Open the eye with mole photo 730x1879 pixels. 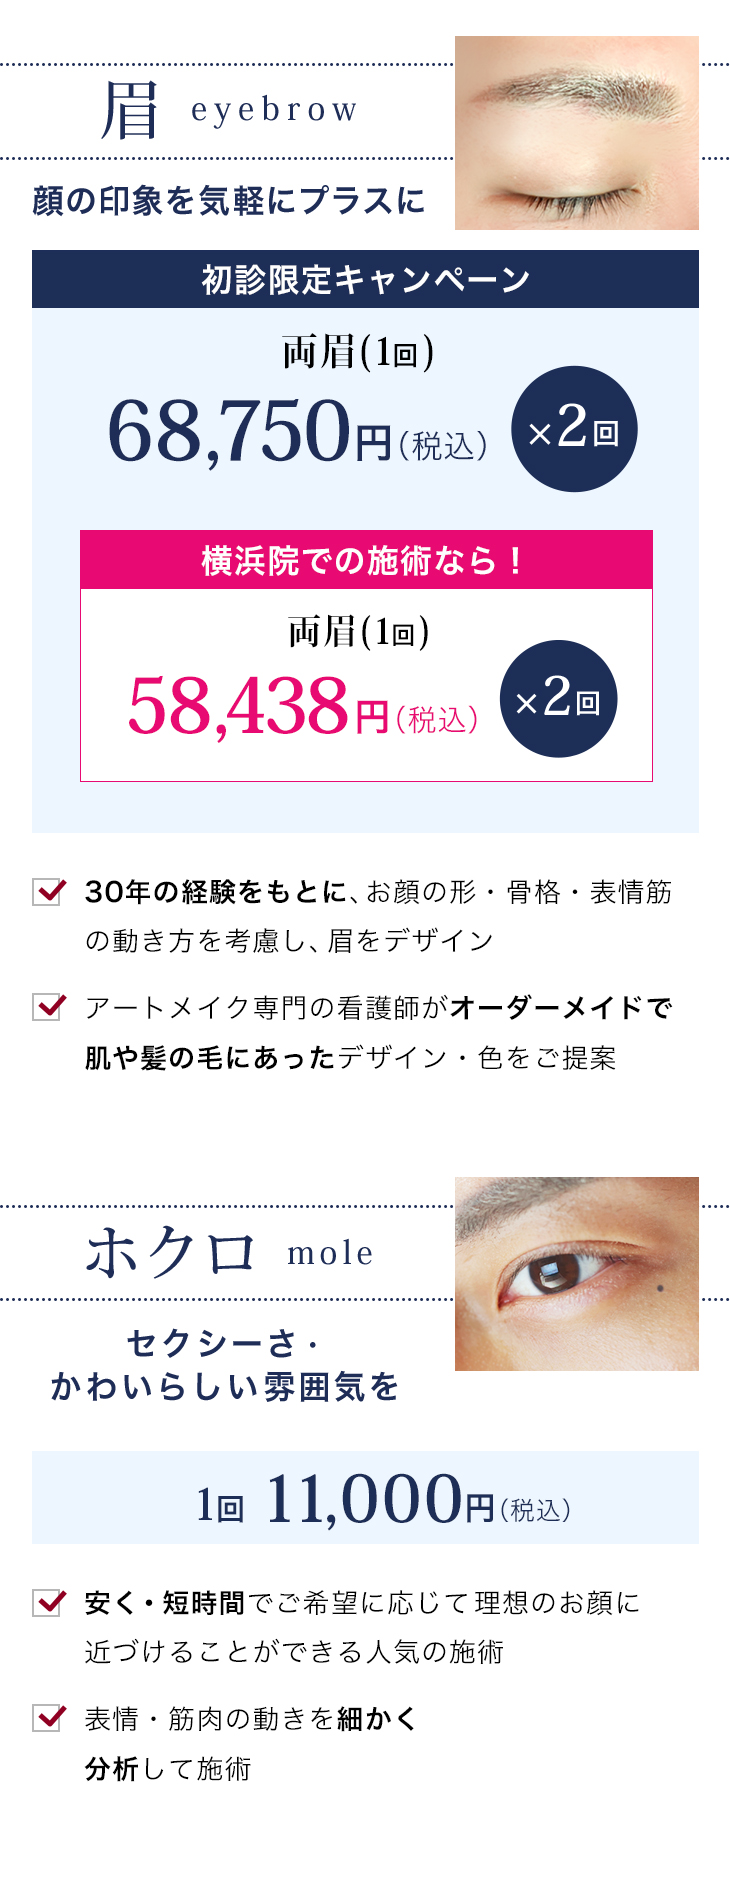pos(576,1273)
